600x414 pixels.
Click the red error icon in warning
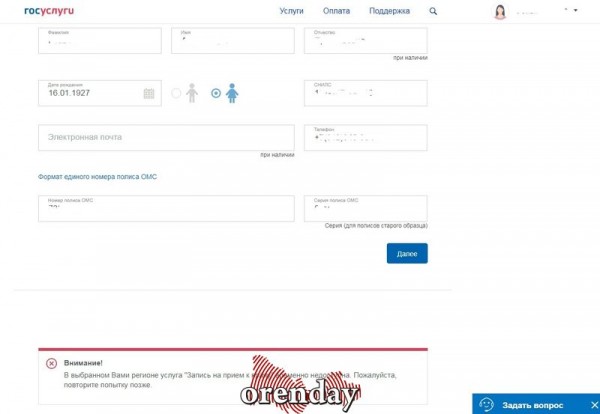coord(51,363)
